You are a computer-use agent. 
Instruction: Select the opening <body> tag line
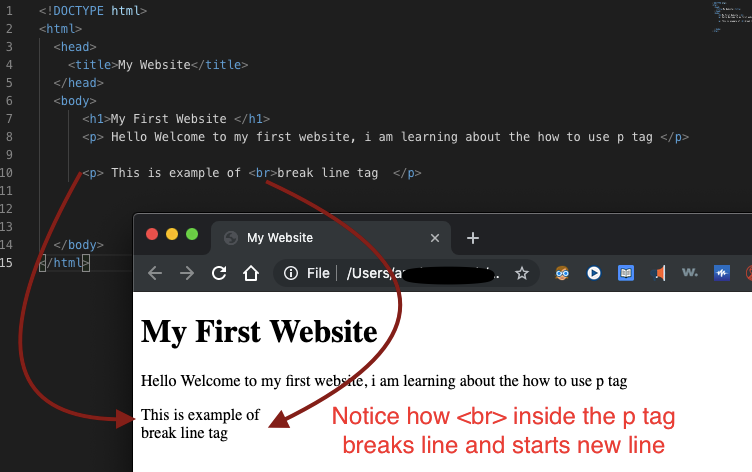75,101
